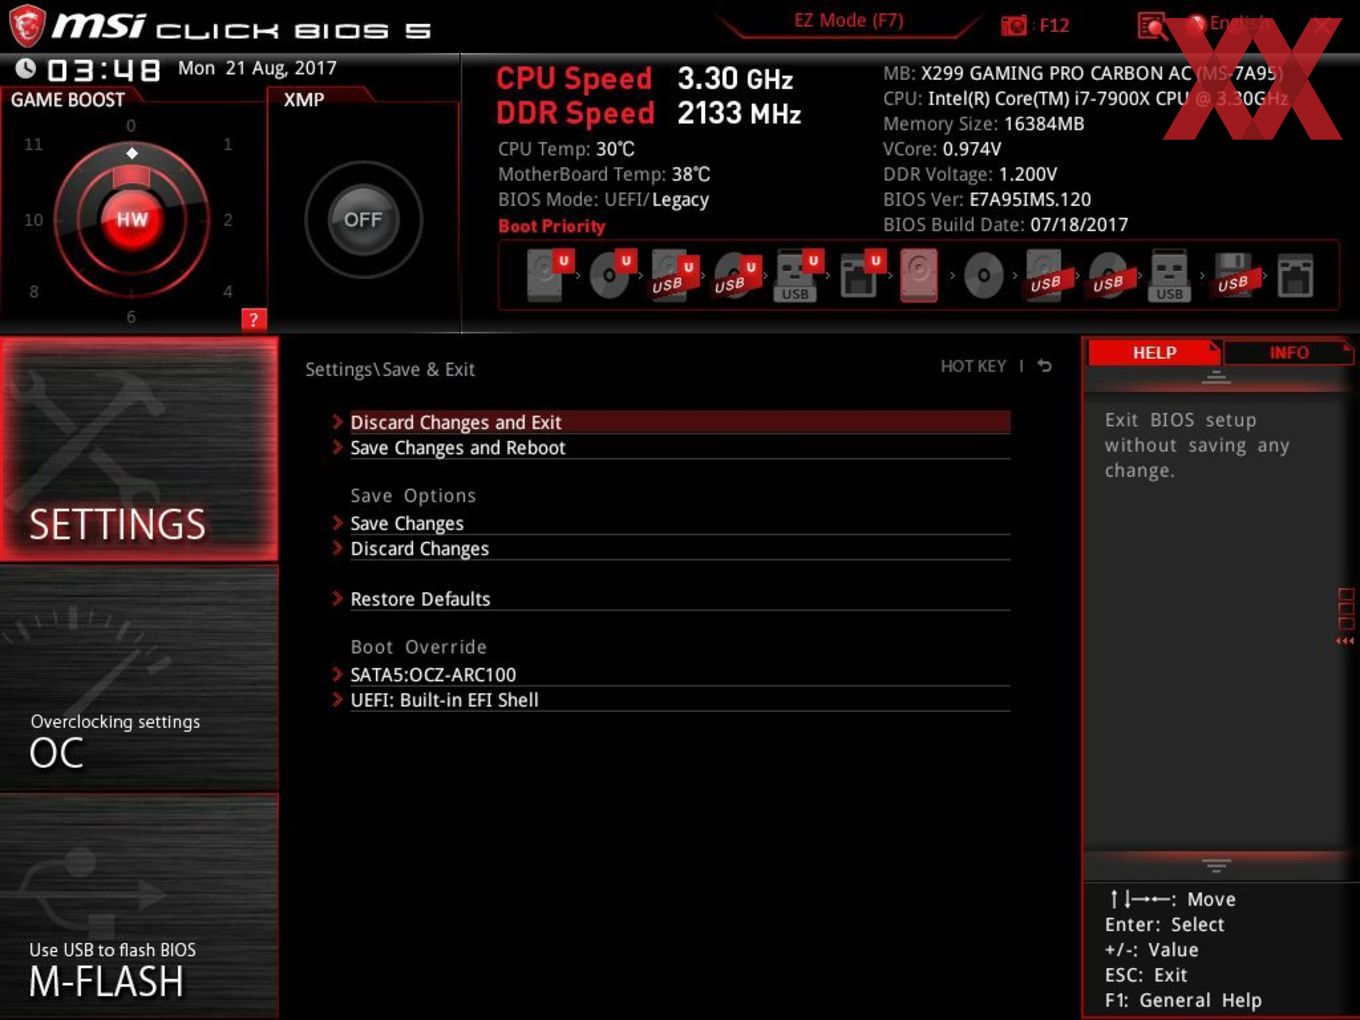
Task: Click the 03:48 system clock
Action: pos(104,69)
